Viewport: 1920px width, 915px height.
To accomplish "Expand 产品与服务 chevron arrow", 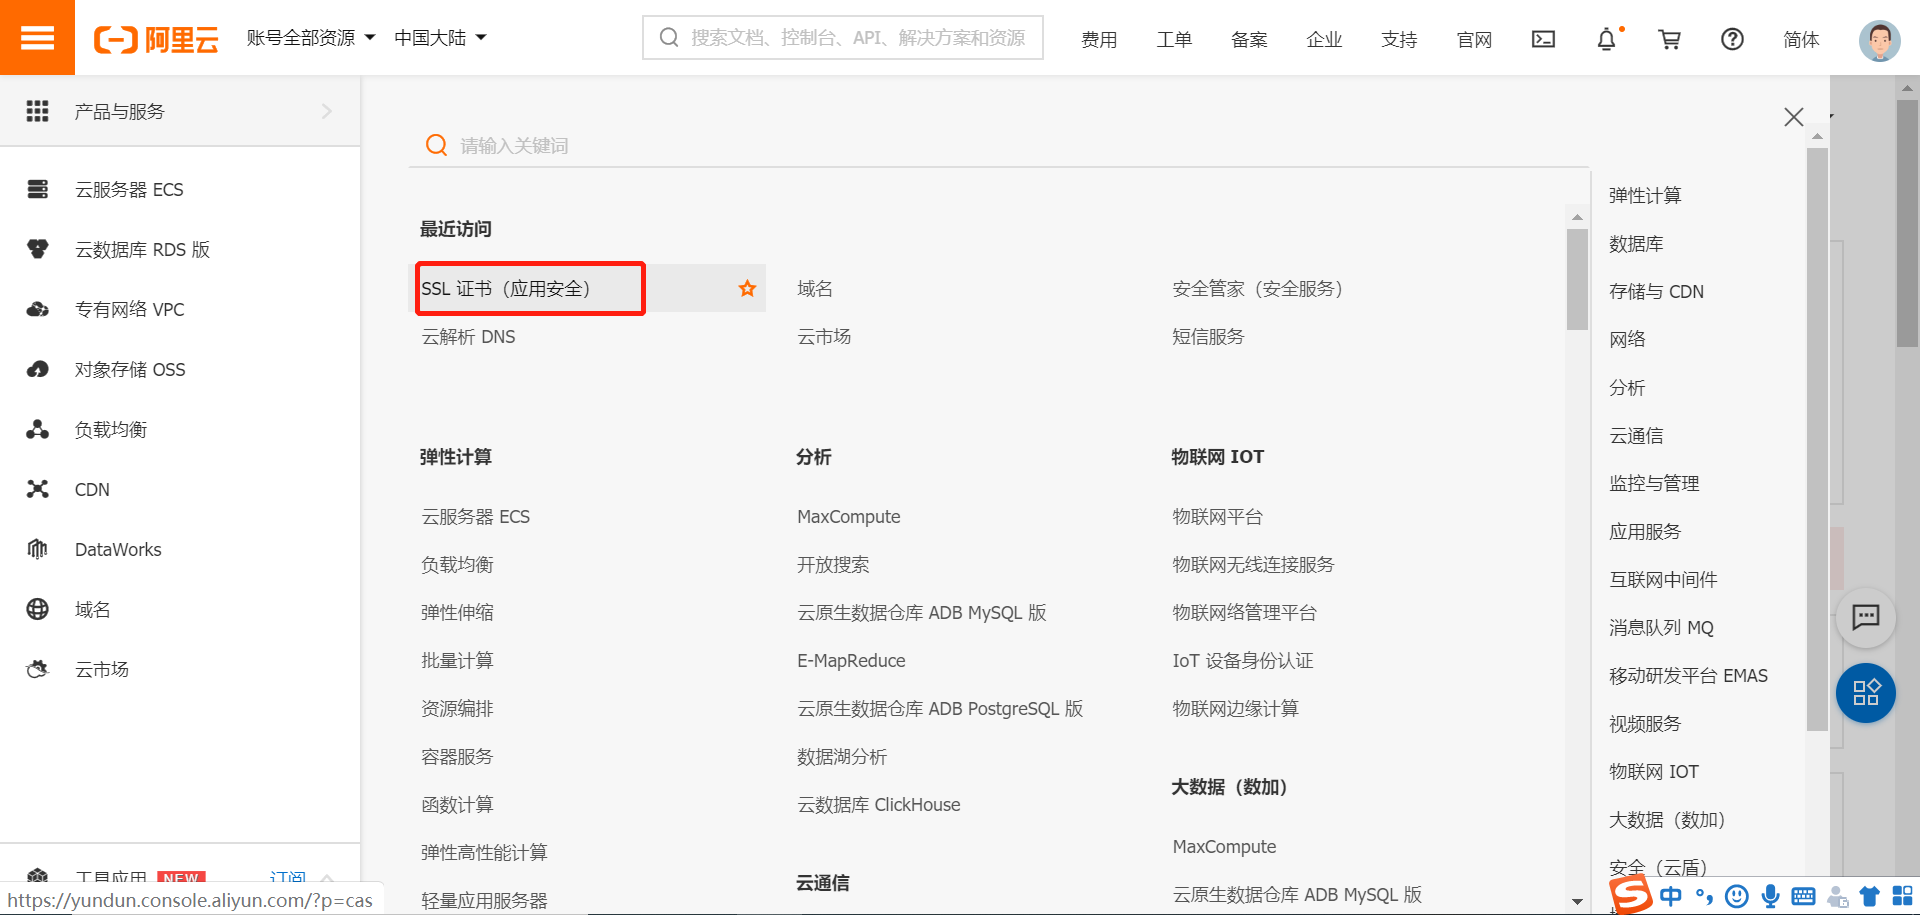I will pos(326,111).
